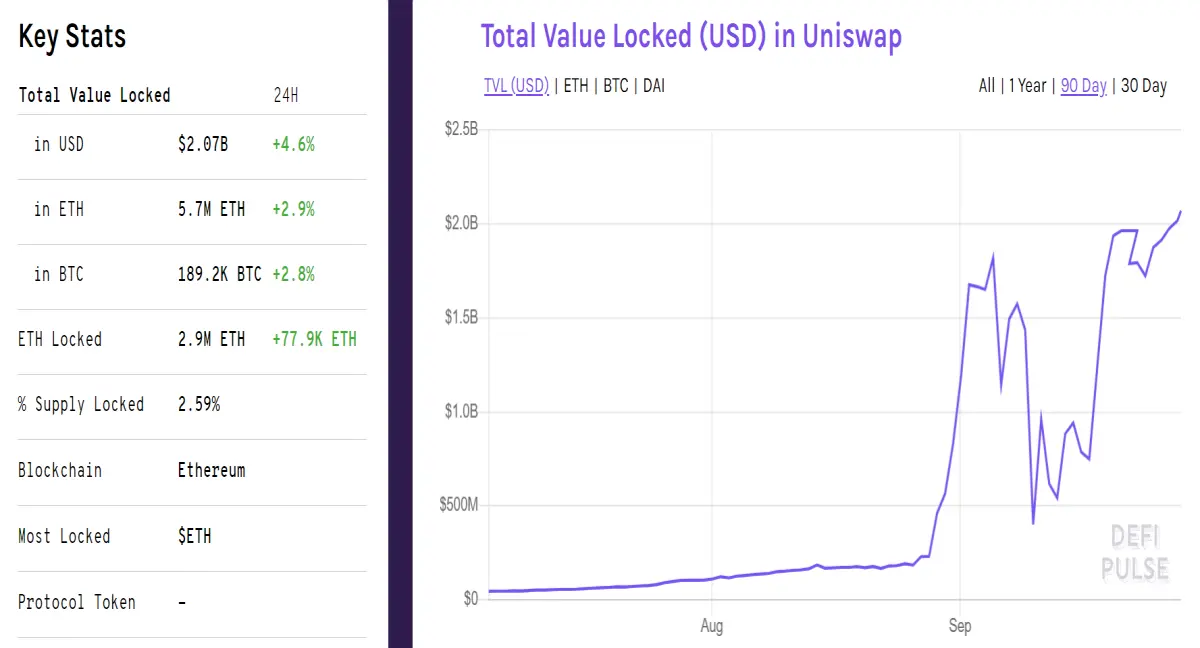Viewport: 1200px width, 648px height.
Task: Click the '+2.8%' change for BTC
Action: click(x=293, y=274)
